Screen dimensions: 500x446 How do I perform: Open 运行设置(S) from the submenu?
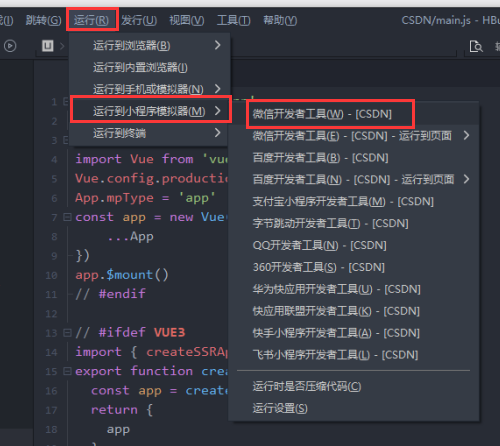pos(355,408)
